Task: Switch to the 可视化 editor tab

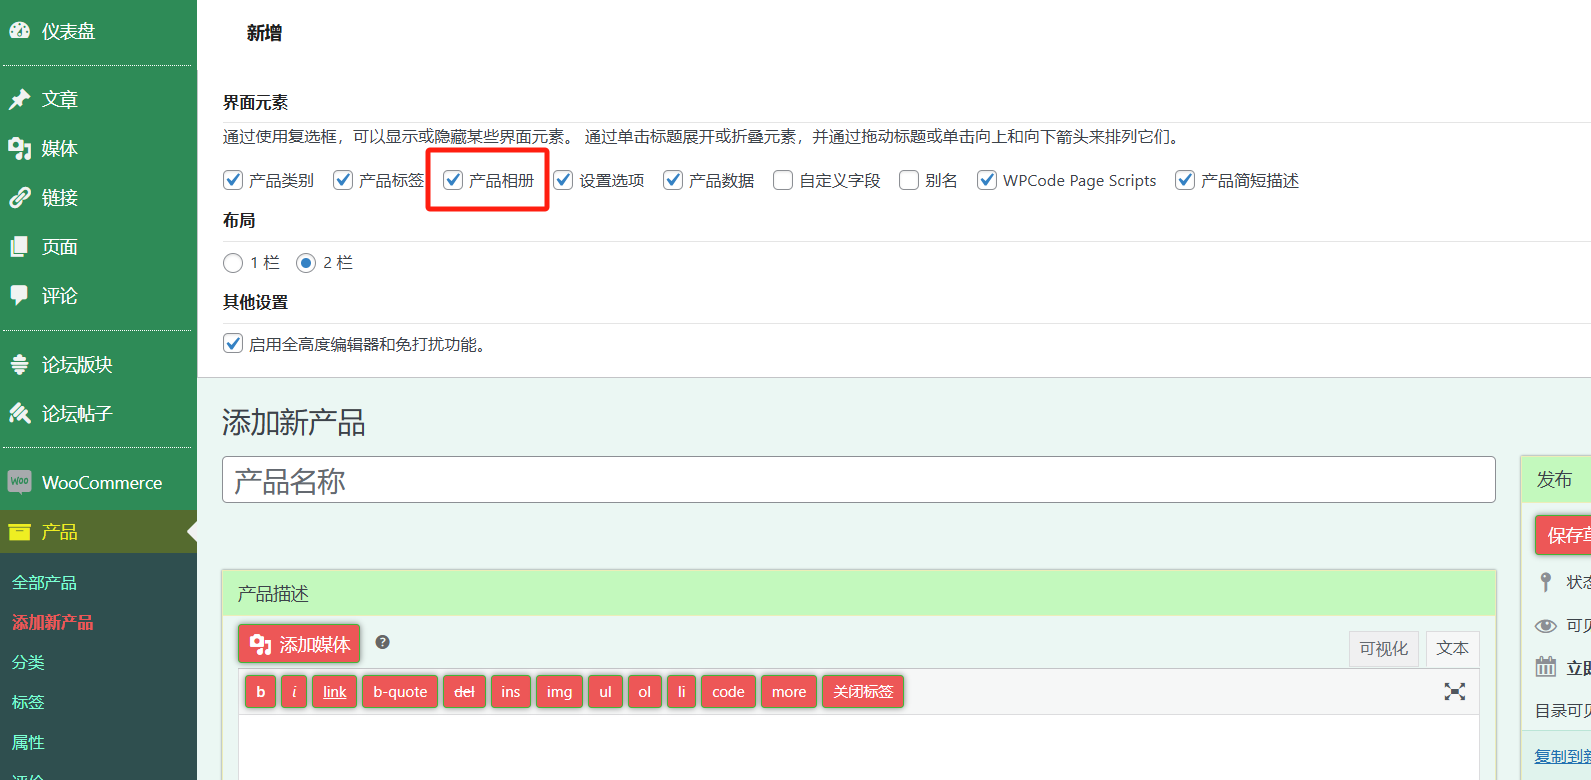Action: coord(1383,649)
